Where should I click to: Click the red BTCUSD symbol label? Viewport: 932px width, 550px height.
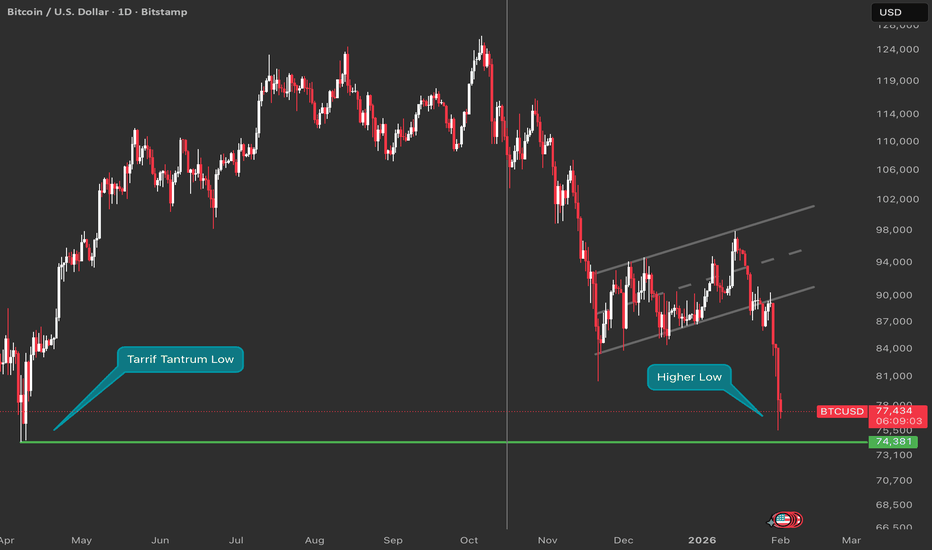click(x=841, y=411)
